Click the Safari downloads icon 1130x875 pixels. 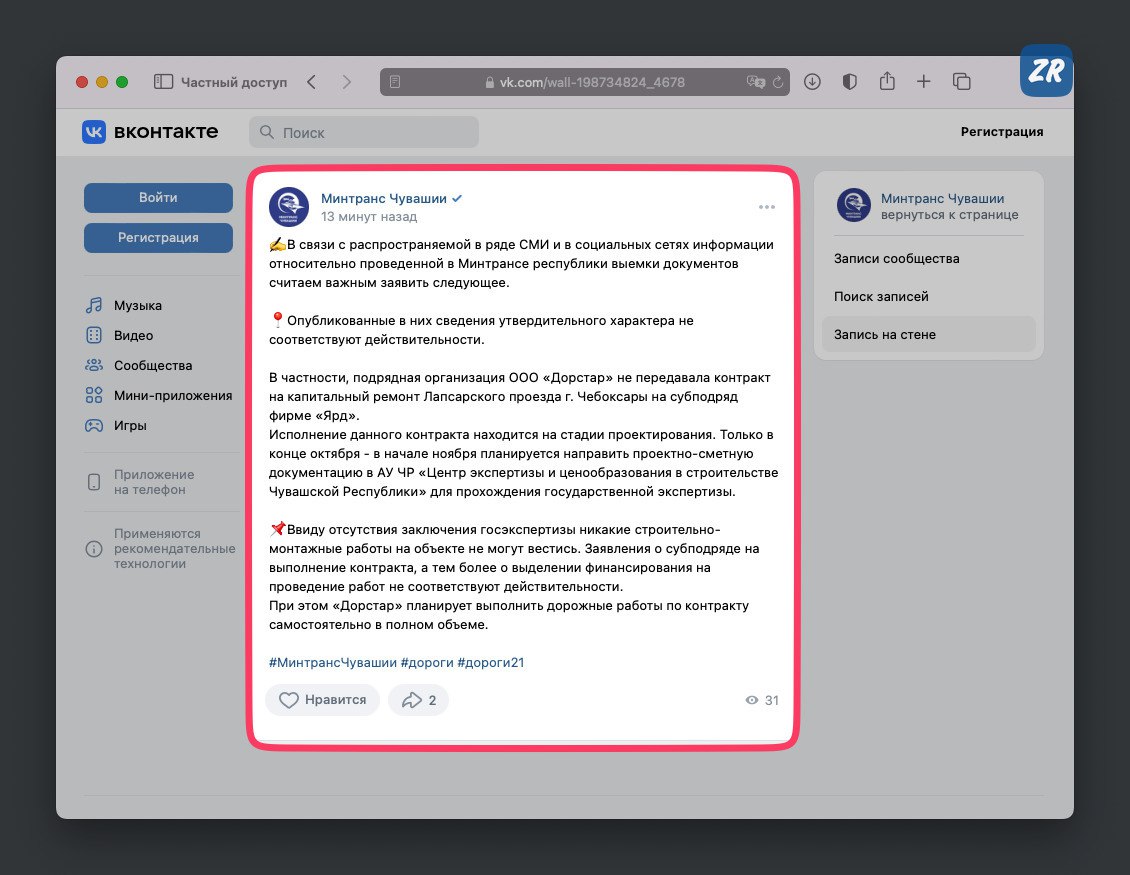tap(812, 82)
